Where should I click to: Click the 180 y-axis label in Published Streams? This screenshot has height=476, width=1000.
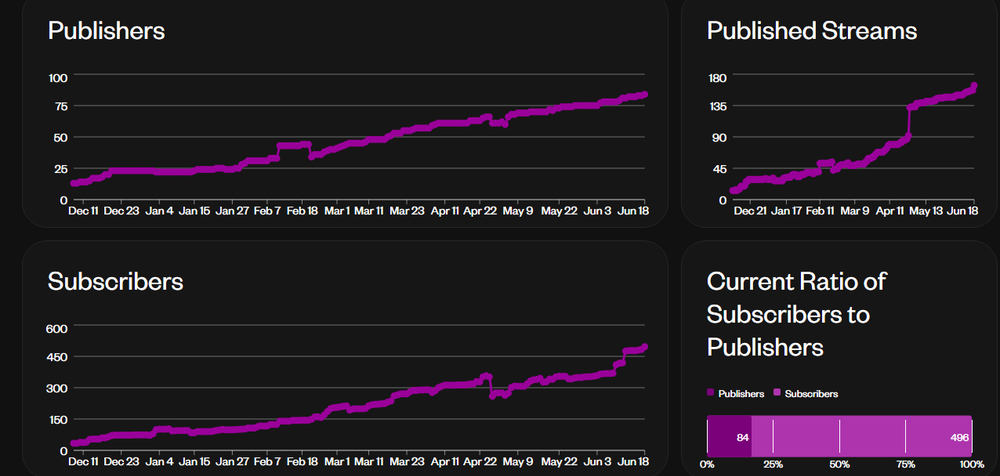point(718,78)
